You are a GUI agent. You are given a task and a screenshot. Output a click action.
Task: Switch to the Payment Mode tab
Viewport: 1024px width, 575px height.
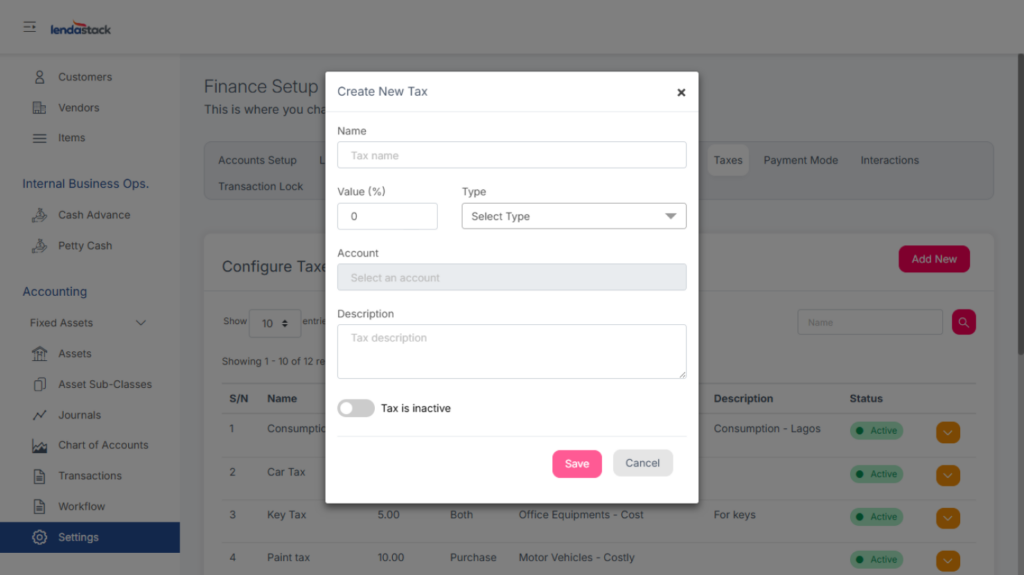[x=800, y=160]
